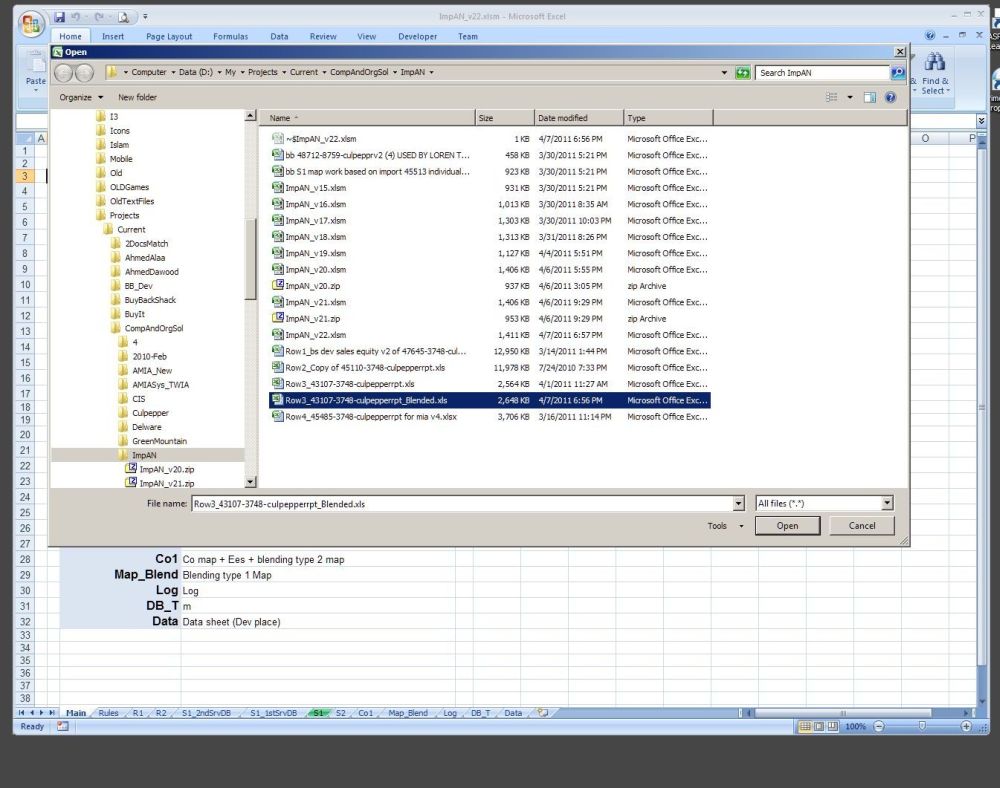
Task: Click the refresh button beside the address bar
Action: tap(742, 73)
